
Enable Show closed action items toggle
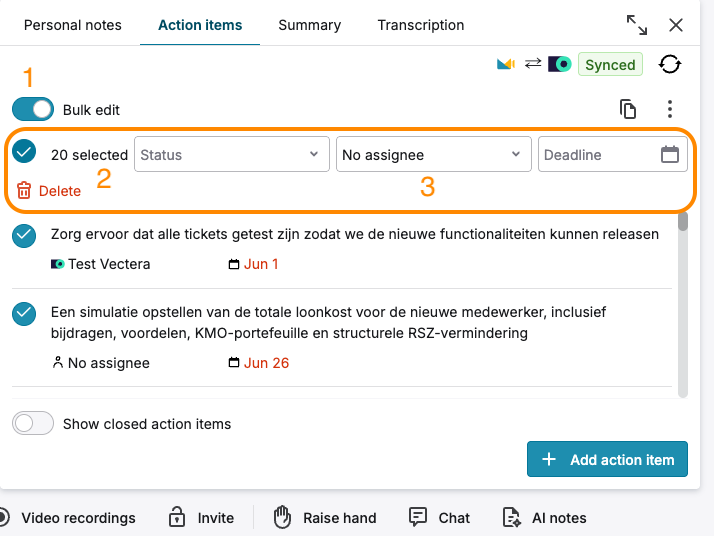(x=33, y=424)
